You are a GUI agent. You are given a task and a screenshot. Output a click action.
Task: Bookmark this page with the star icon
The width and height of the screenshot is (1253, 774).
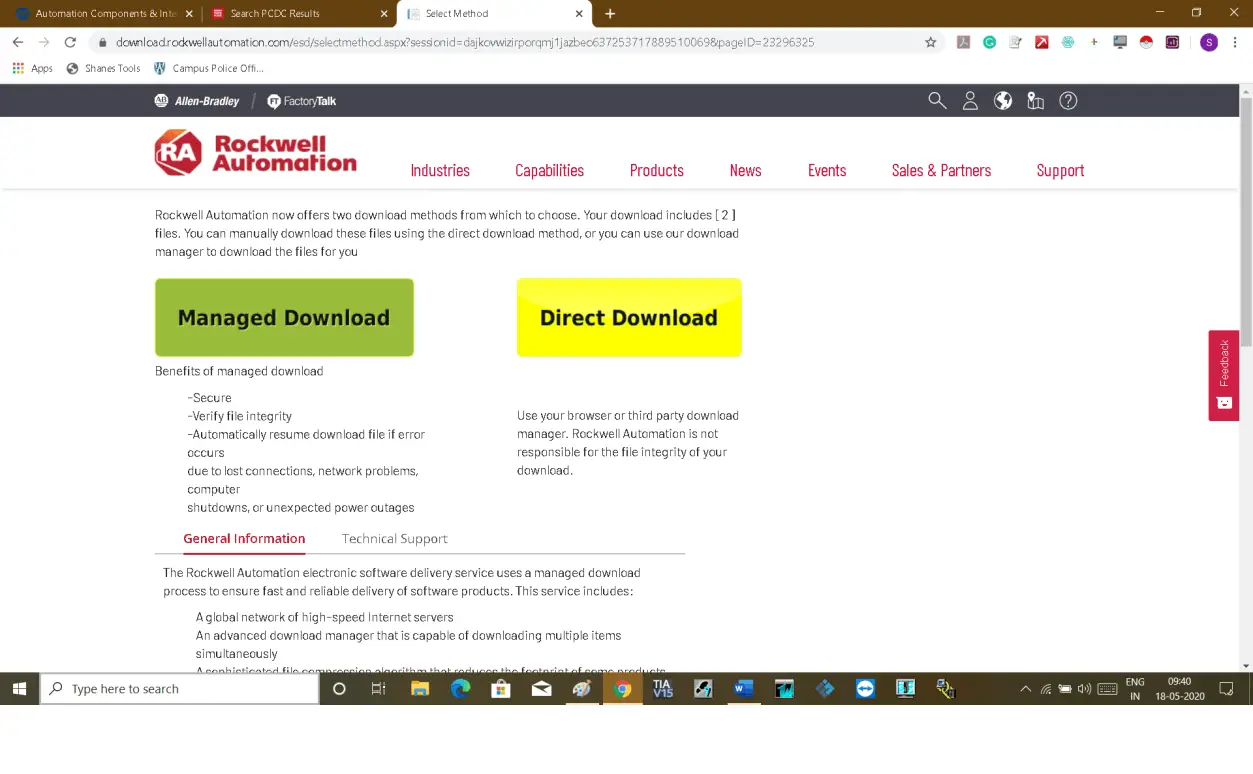tap(931, 42)
